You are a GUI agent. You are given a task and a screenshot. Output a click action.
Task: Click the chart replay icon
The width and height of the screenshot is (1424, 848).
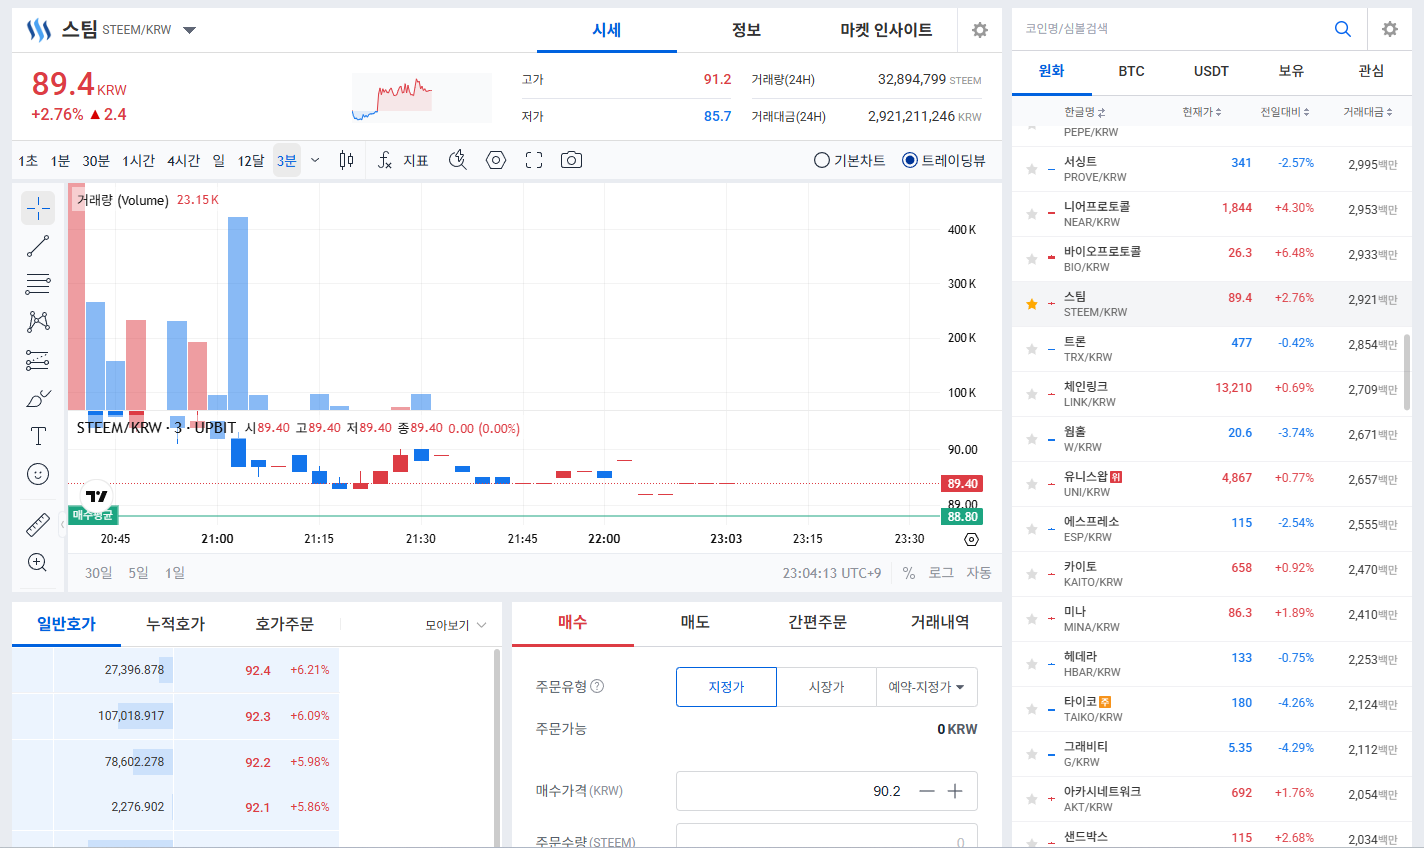click(x=458, y=160)
